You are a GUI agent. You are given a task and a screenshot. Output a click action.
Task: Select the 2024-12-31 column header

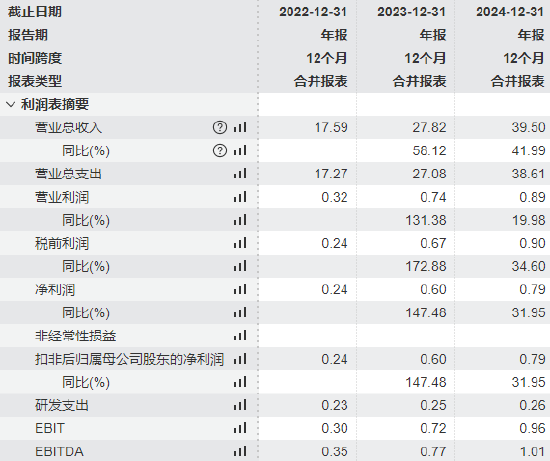point(510,12)
